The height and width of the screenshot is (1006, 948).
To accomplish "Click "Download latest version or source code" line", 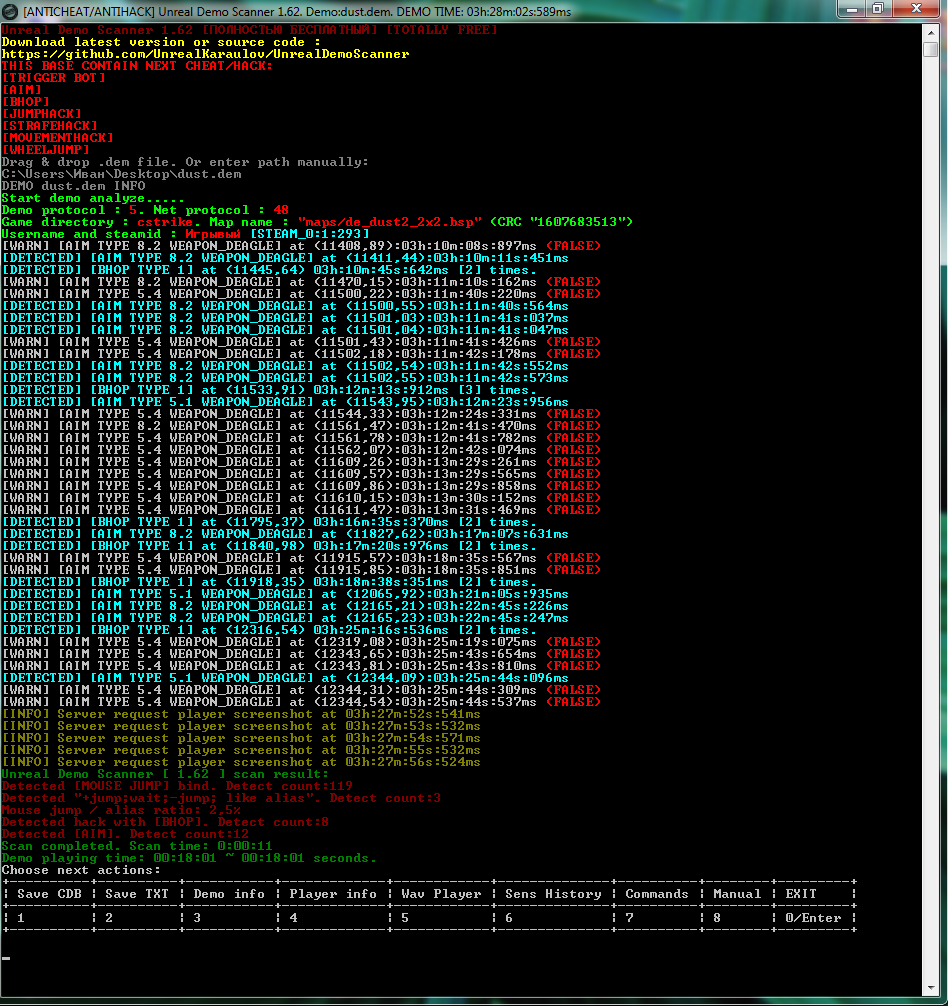I will tap(161, 42).
